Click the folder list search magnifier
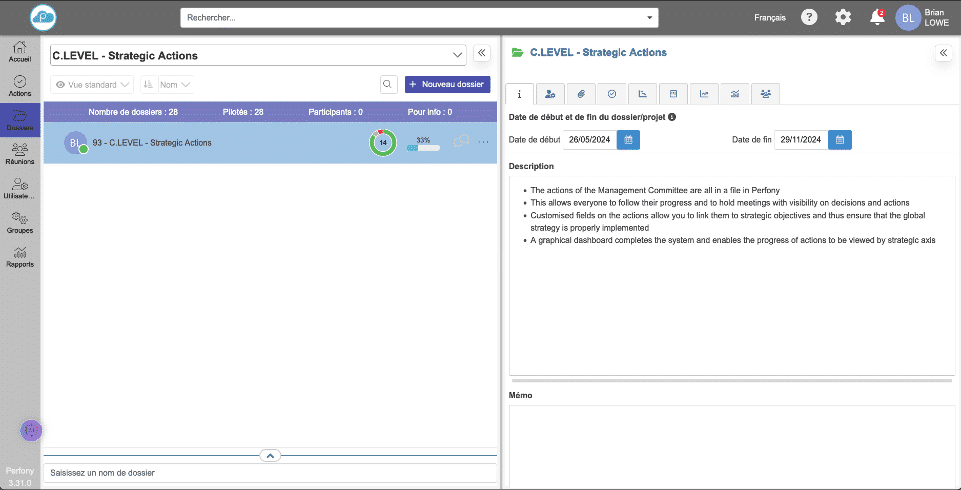The image size is (961, 490). click(x=388, y=85)
